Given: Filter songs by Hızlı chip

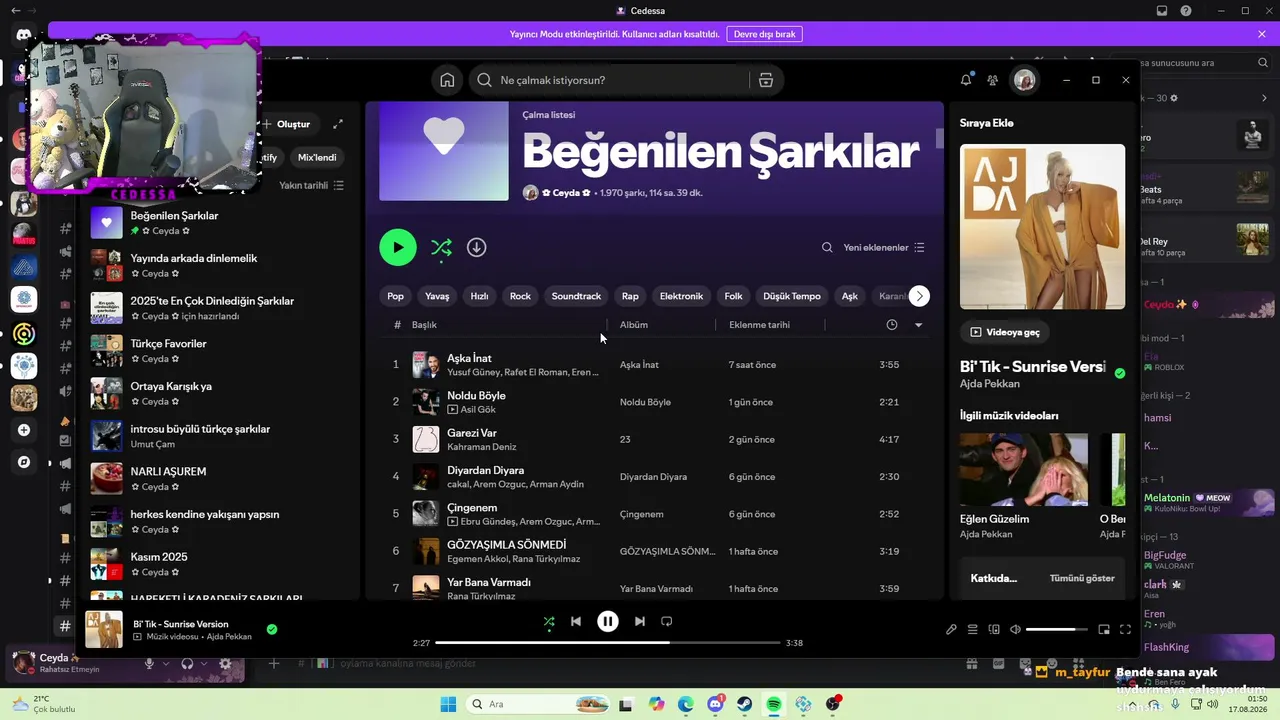Looking at the screenshot, I should (480, 296).
